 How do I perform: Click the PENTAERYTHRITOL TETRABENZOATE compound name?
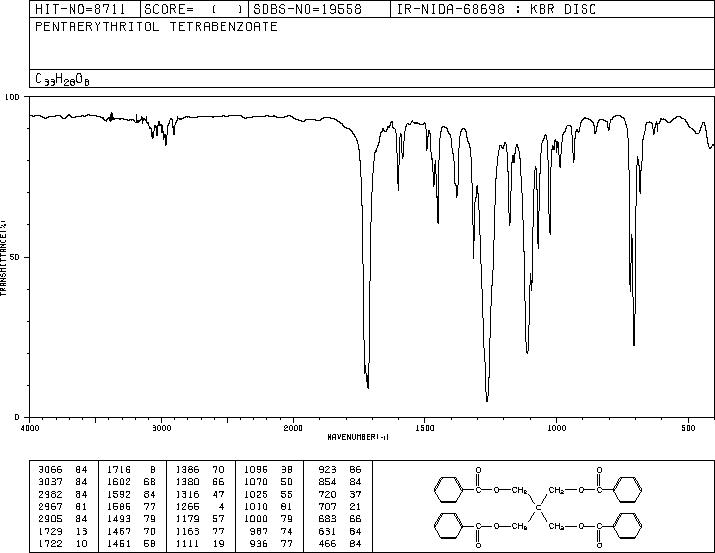[x=156, y=27]
